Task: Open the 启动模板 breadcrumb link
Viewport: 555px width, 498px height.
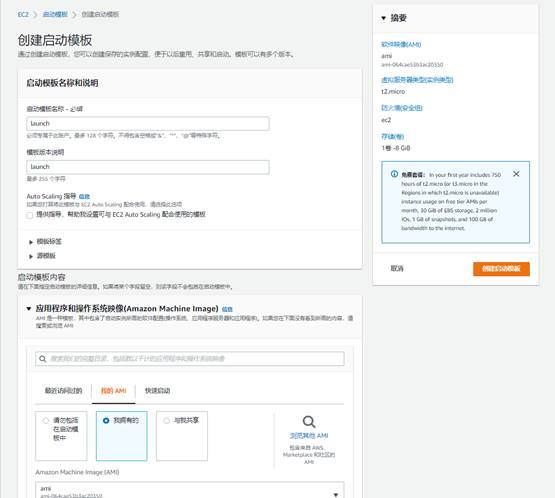Action: [x=55, y=15]
